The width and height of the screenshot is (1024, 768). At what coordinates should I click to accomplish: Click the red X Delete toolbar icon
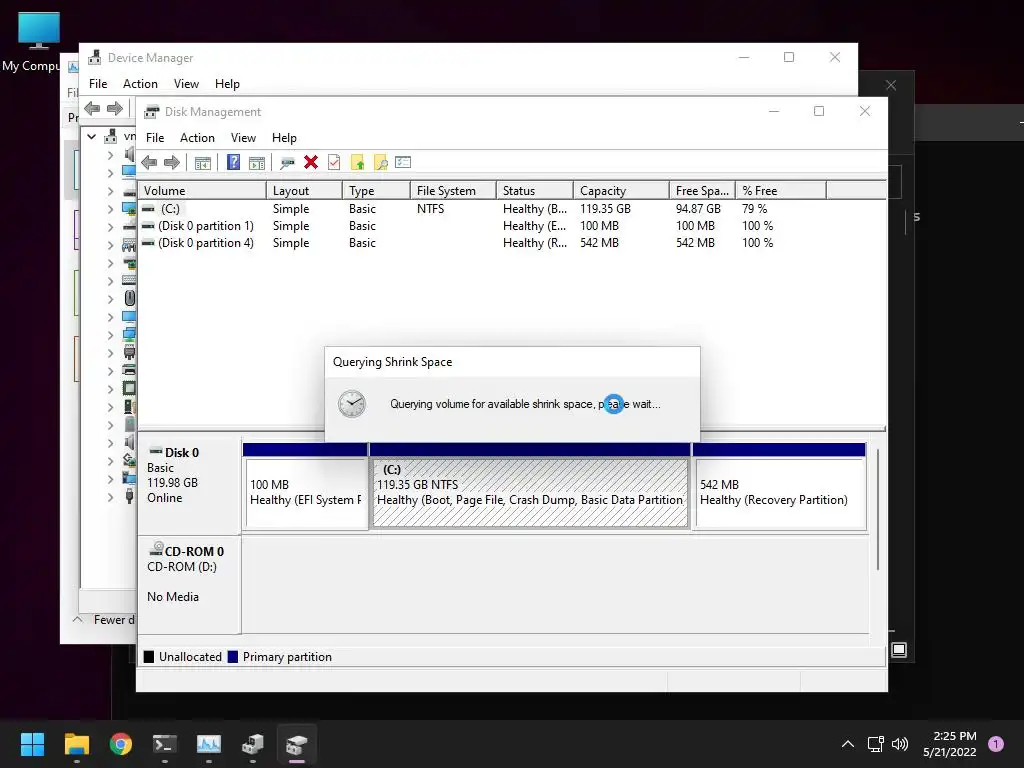pos(311,162)
